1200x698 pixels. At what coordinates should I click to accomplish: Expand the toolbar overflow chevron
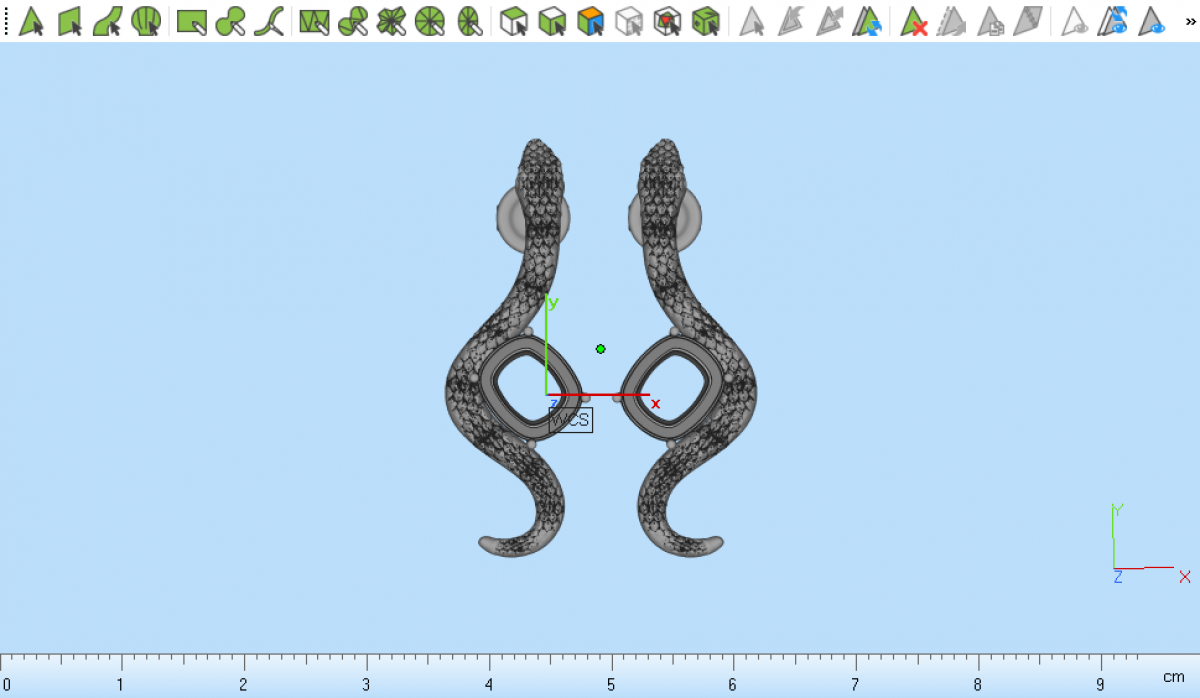pos(1190,21)
